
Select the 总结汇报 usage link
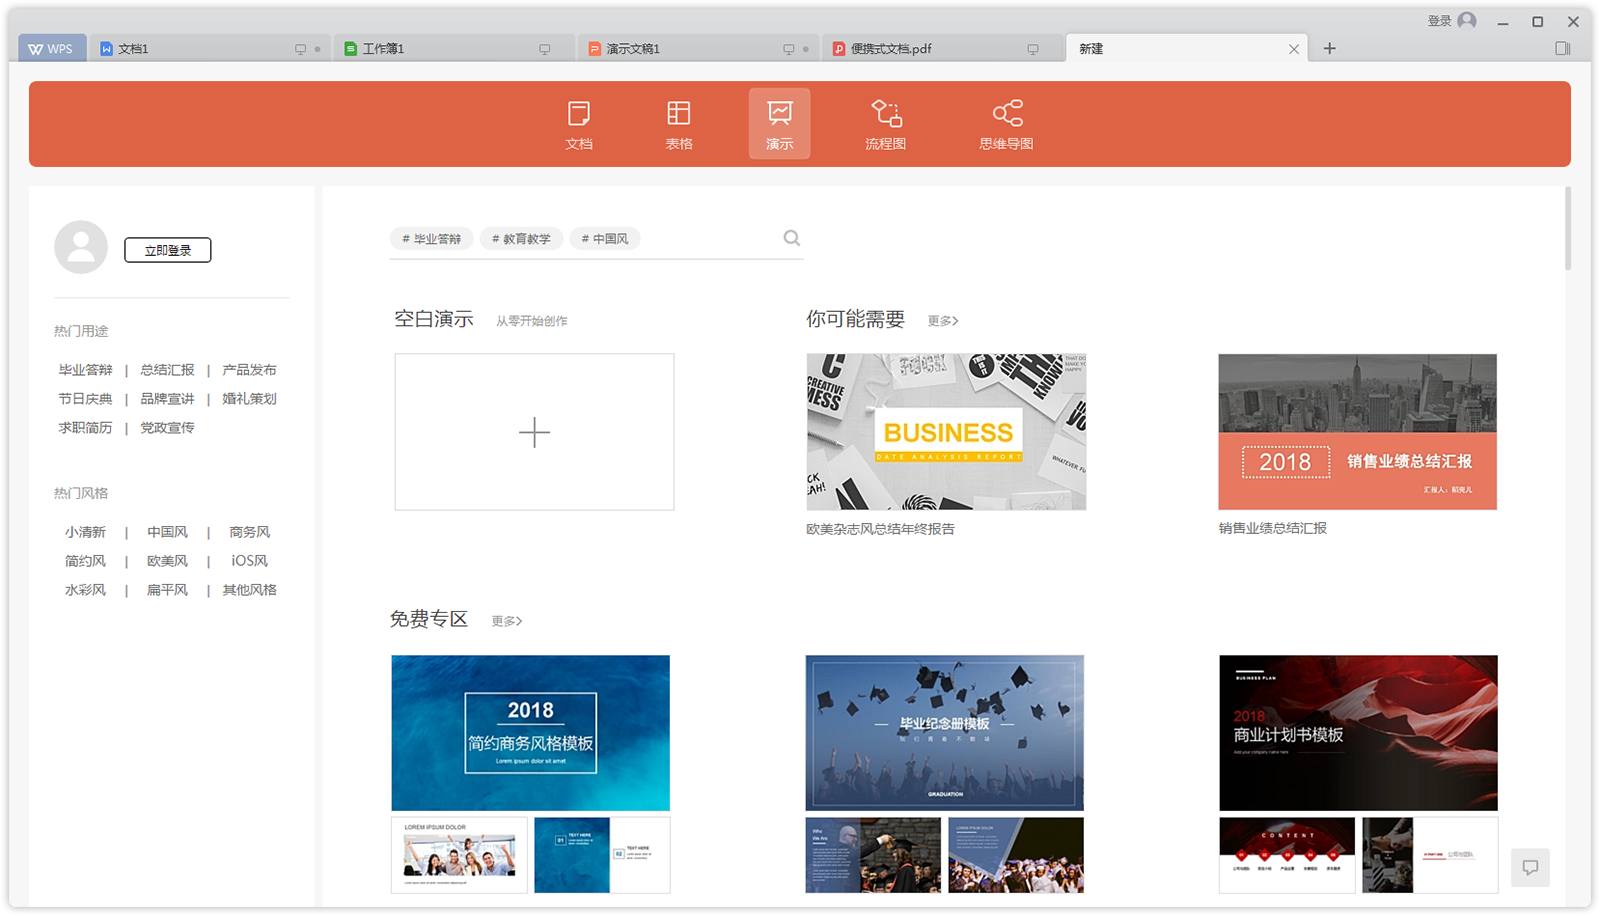click(x=167, y=370)
